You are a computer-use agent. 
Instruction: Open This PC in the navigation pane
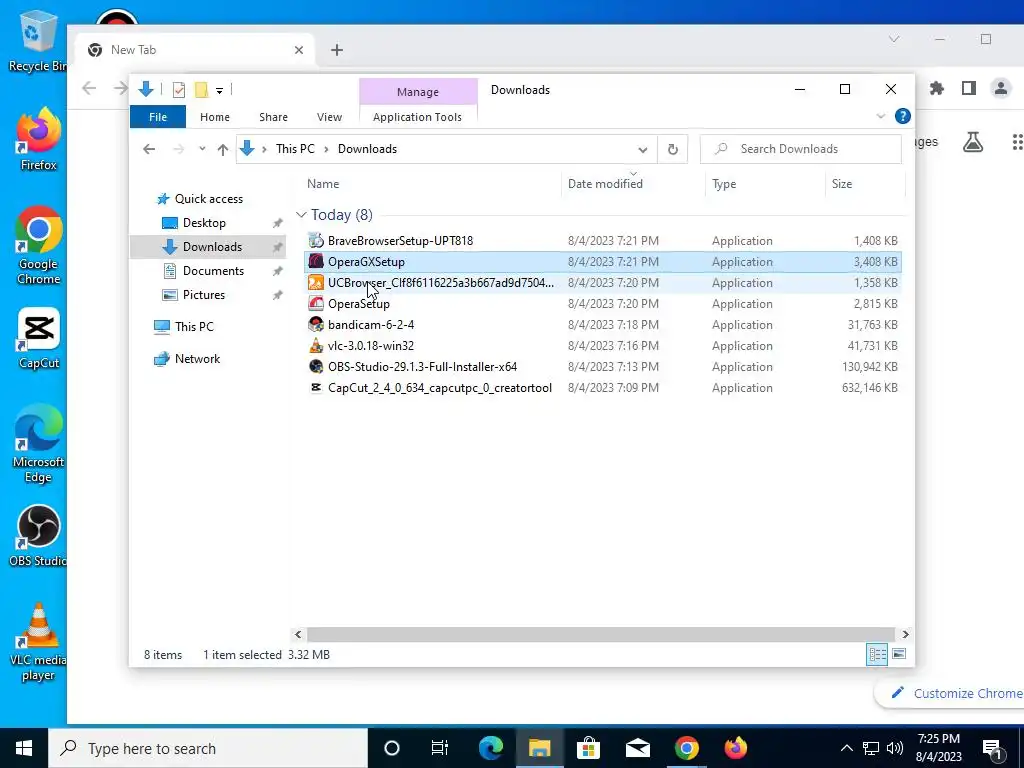194,327
